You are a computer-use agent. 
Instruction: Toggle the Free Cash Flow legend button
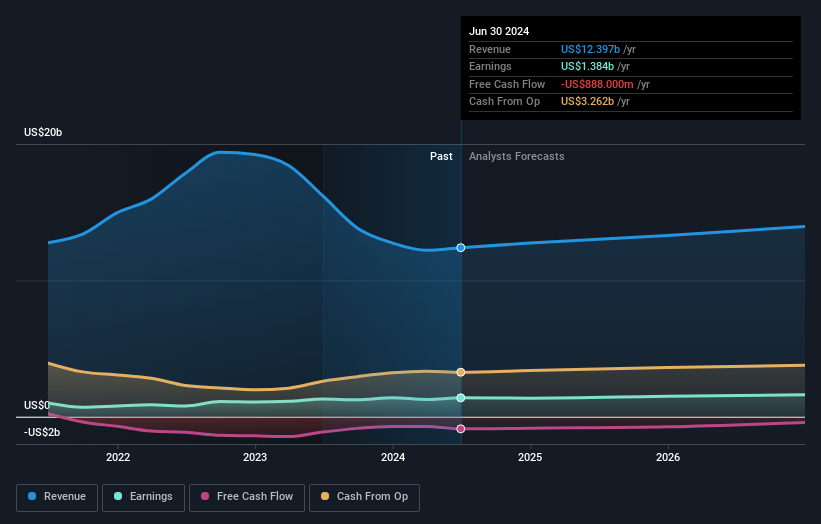tap(247, 497)
